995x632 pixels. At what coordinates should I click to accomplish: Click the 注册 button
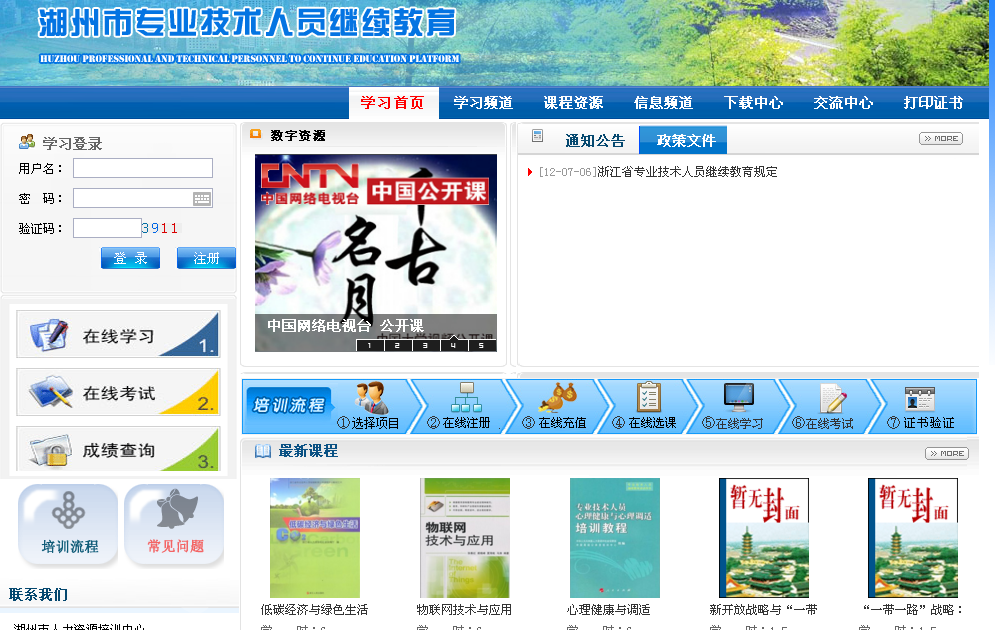206,259
